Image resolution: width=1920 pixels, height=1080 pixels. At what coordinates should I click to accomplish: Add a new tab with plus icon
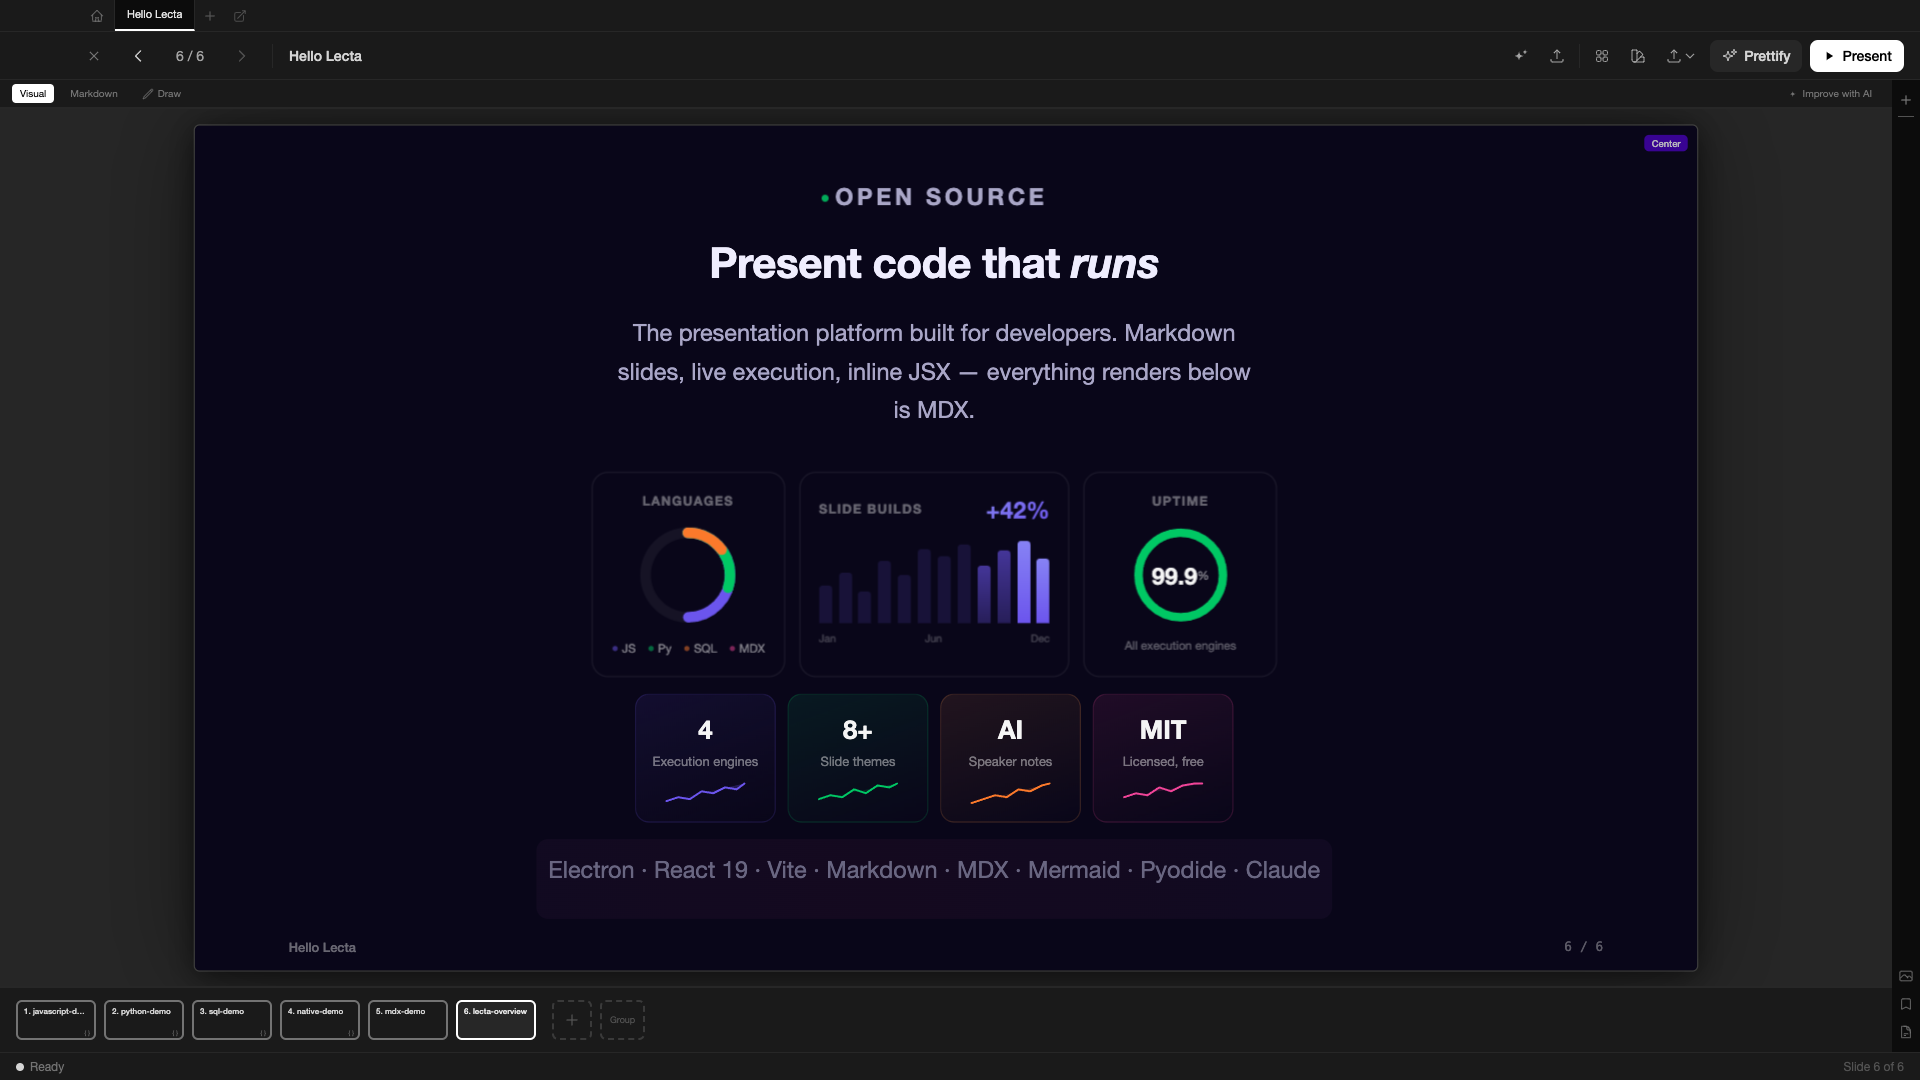click(210, 16)
